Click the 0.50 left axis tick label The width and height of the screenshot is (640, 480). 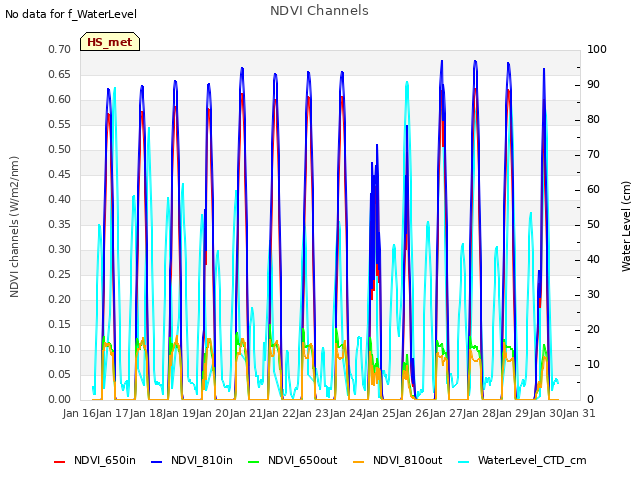click(59, 149)
